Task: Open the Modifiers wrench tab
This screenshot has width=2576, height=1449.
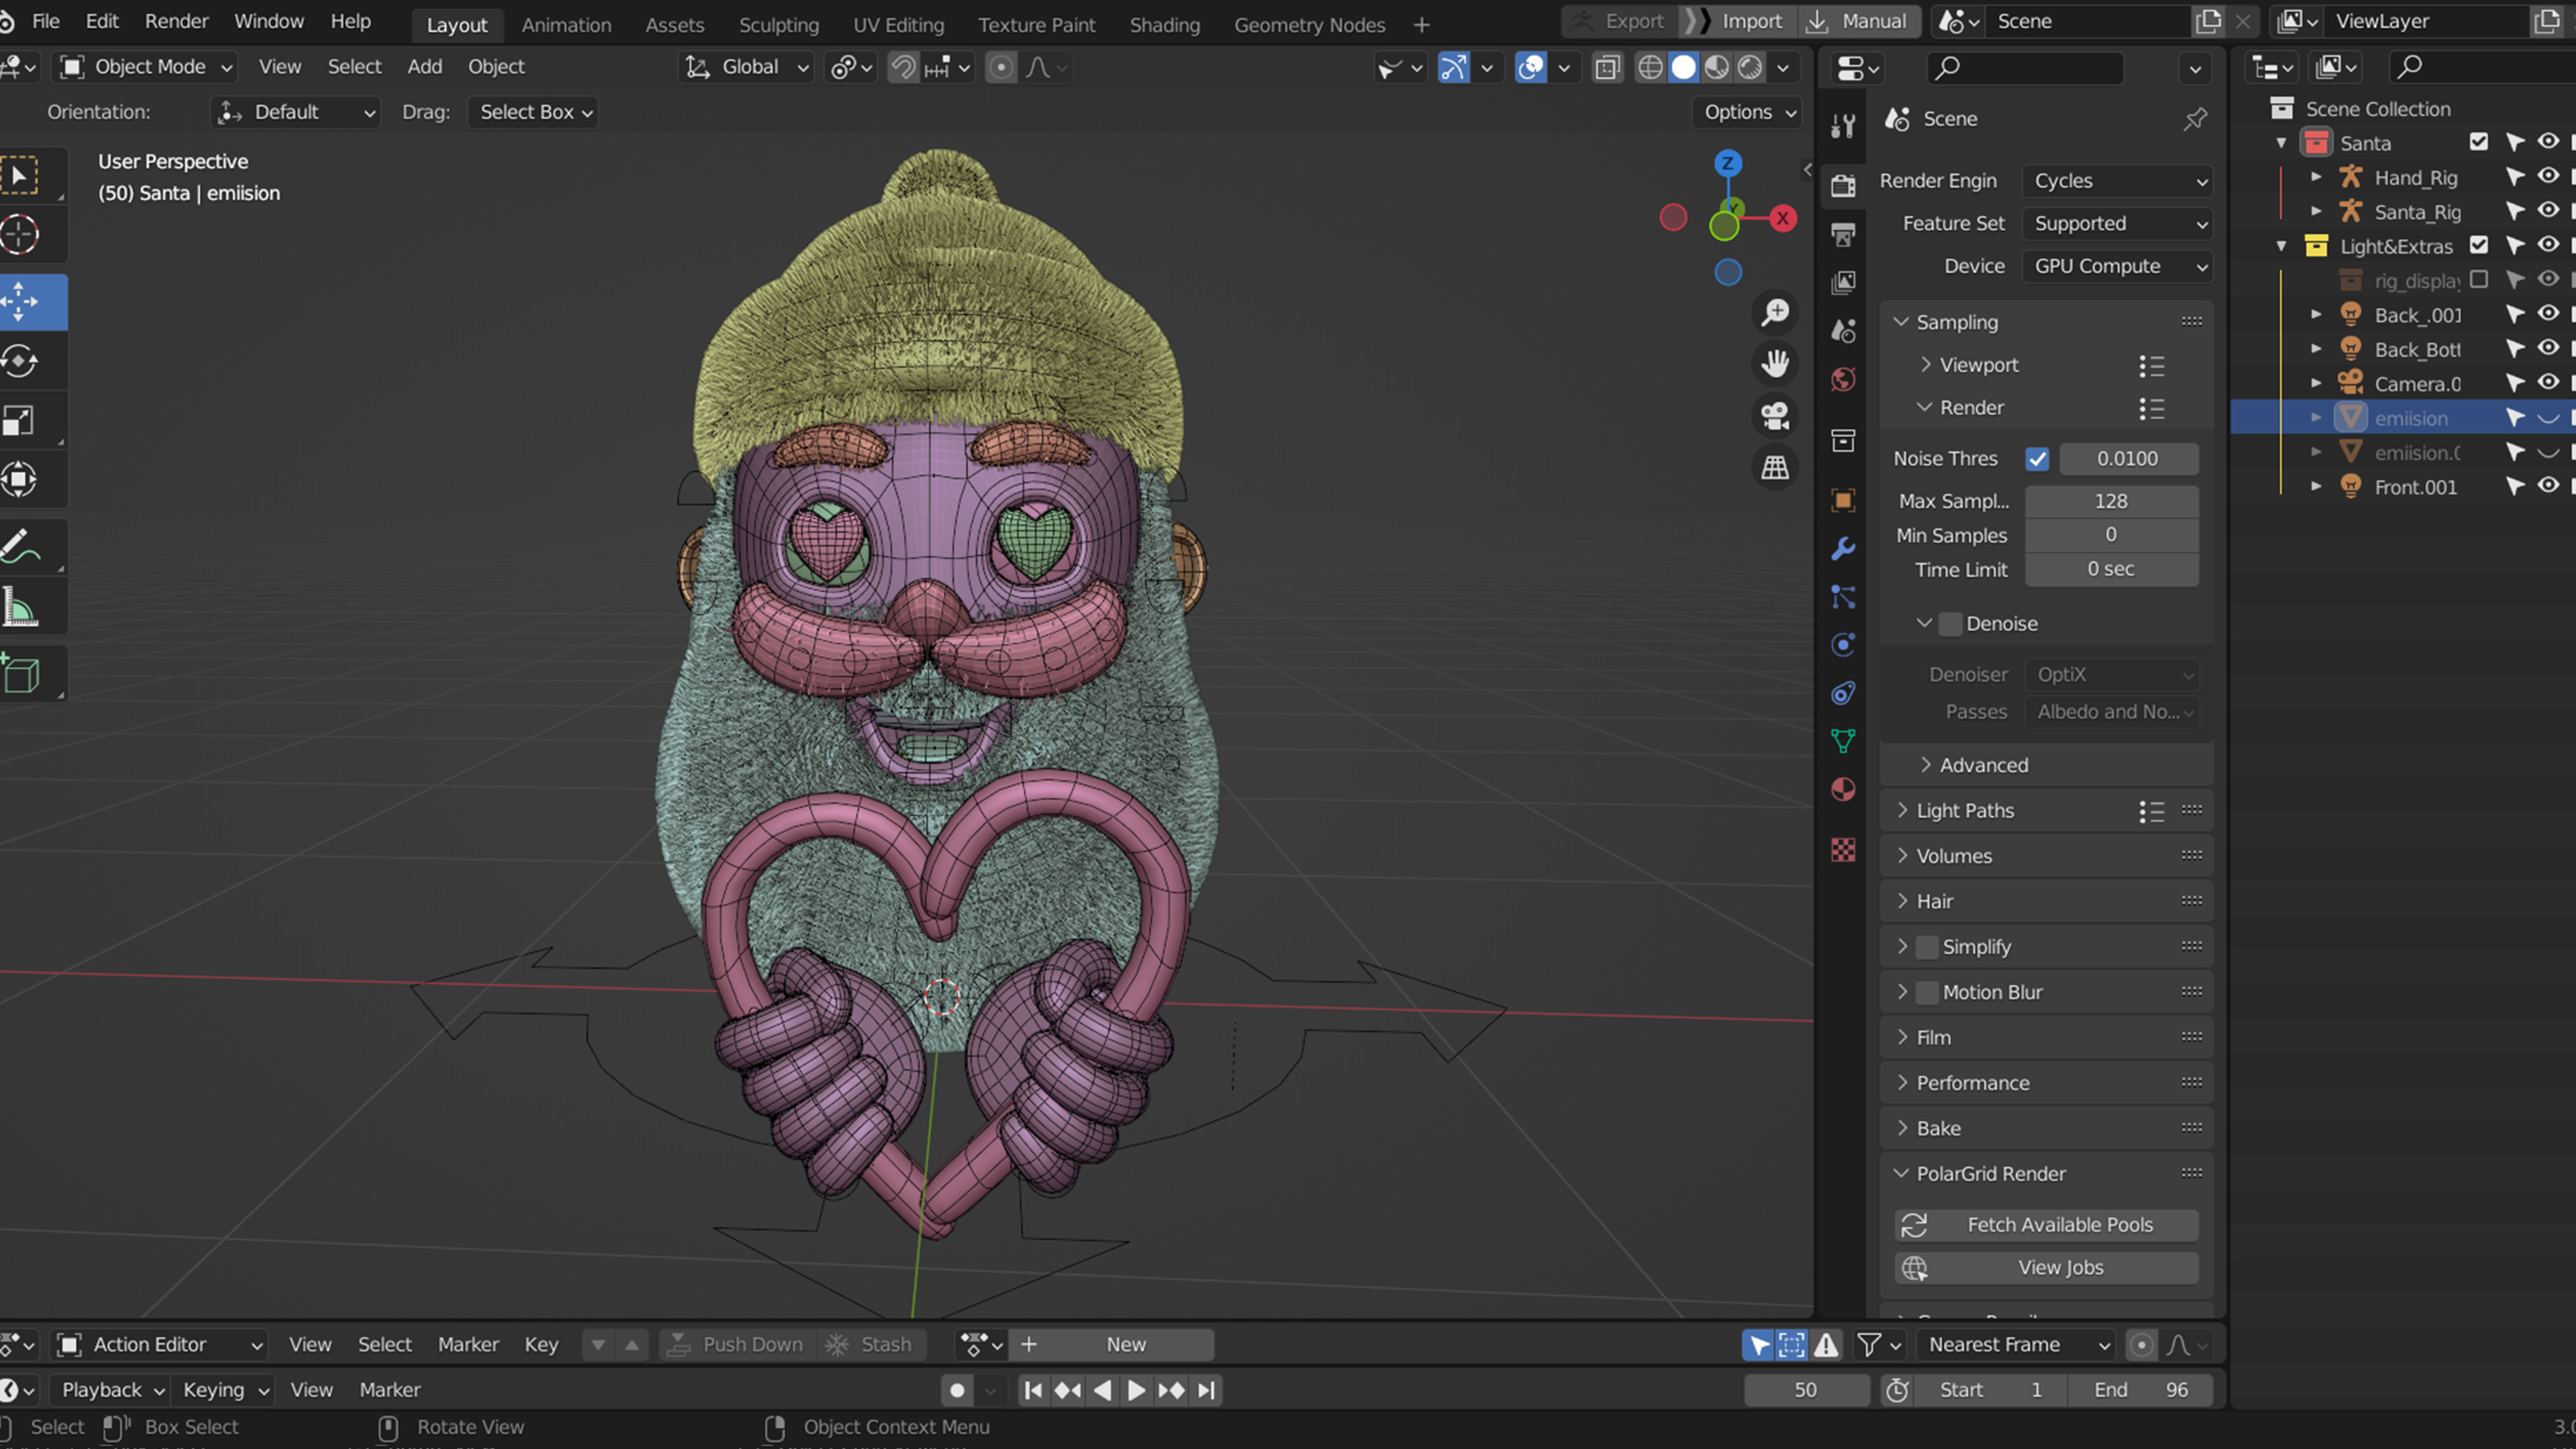Action: point(1843,549)
